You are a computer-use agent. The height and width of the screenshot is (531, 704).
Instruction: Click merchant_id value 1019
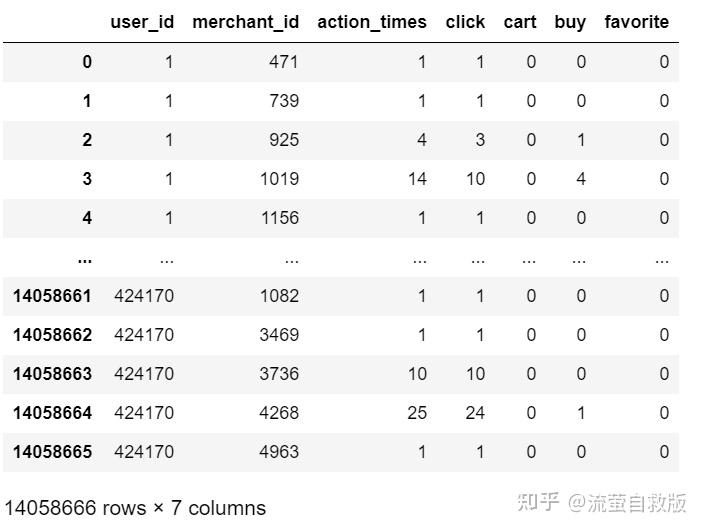pos(278,179)
